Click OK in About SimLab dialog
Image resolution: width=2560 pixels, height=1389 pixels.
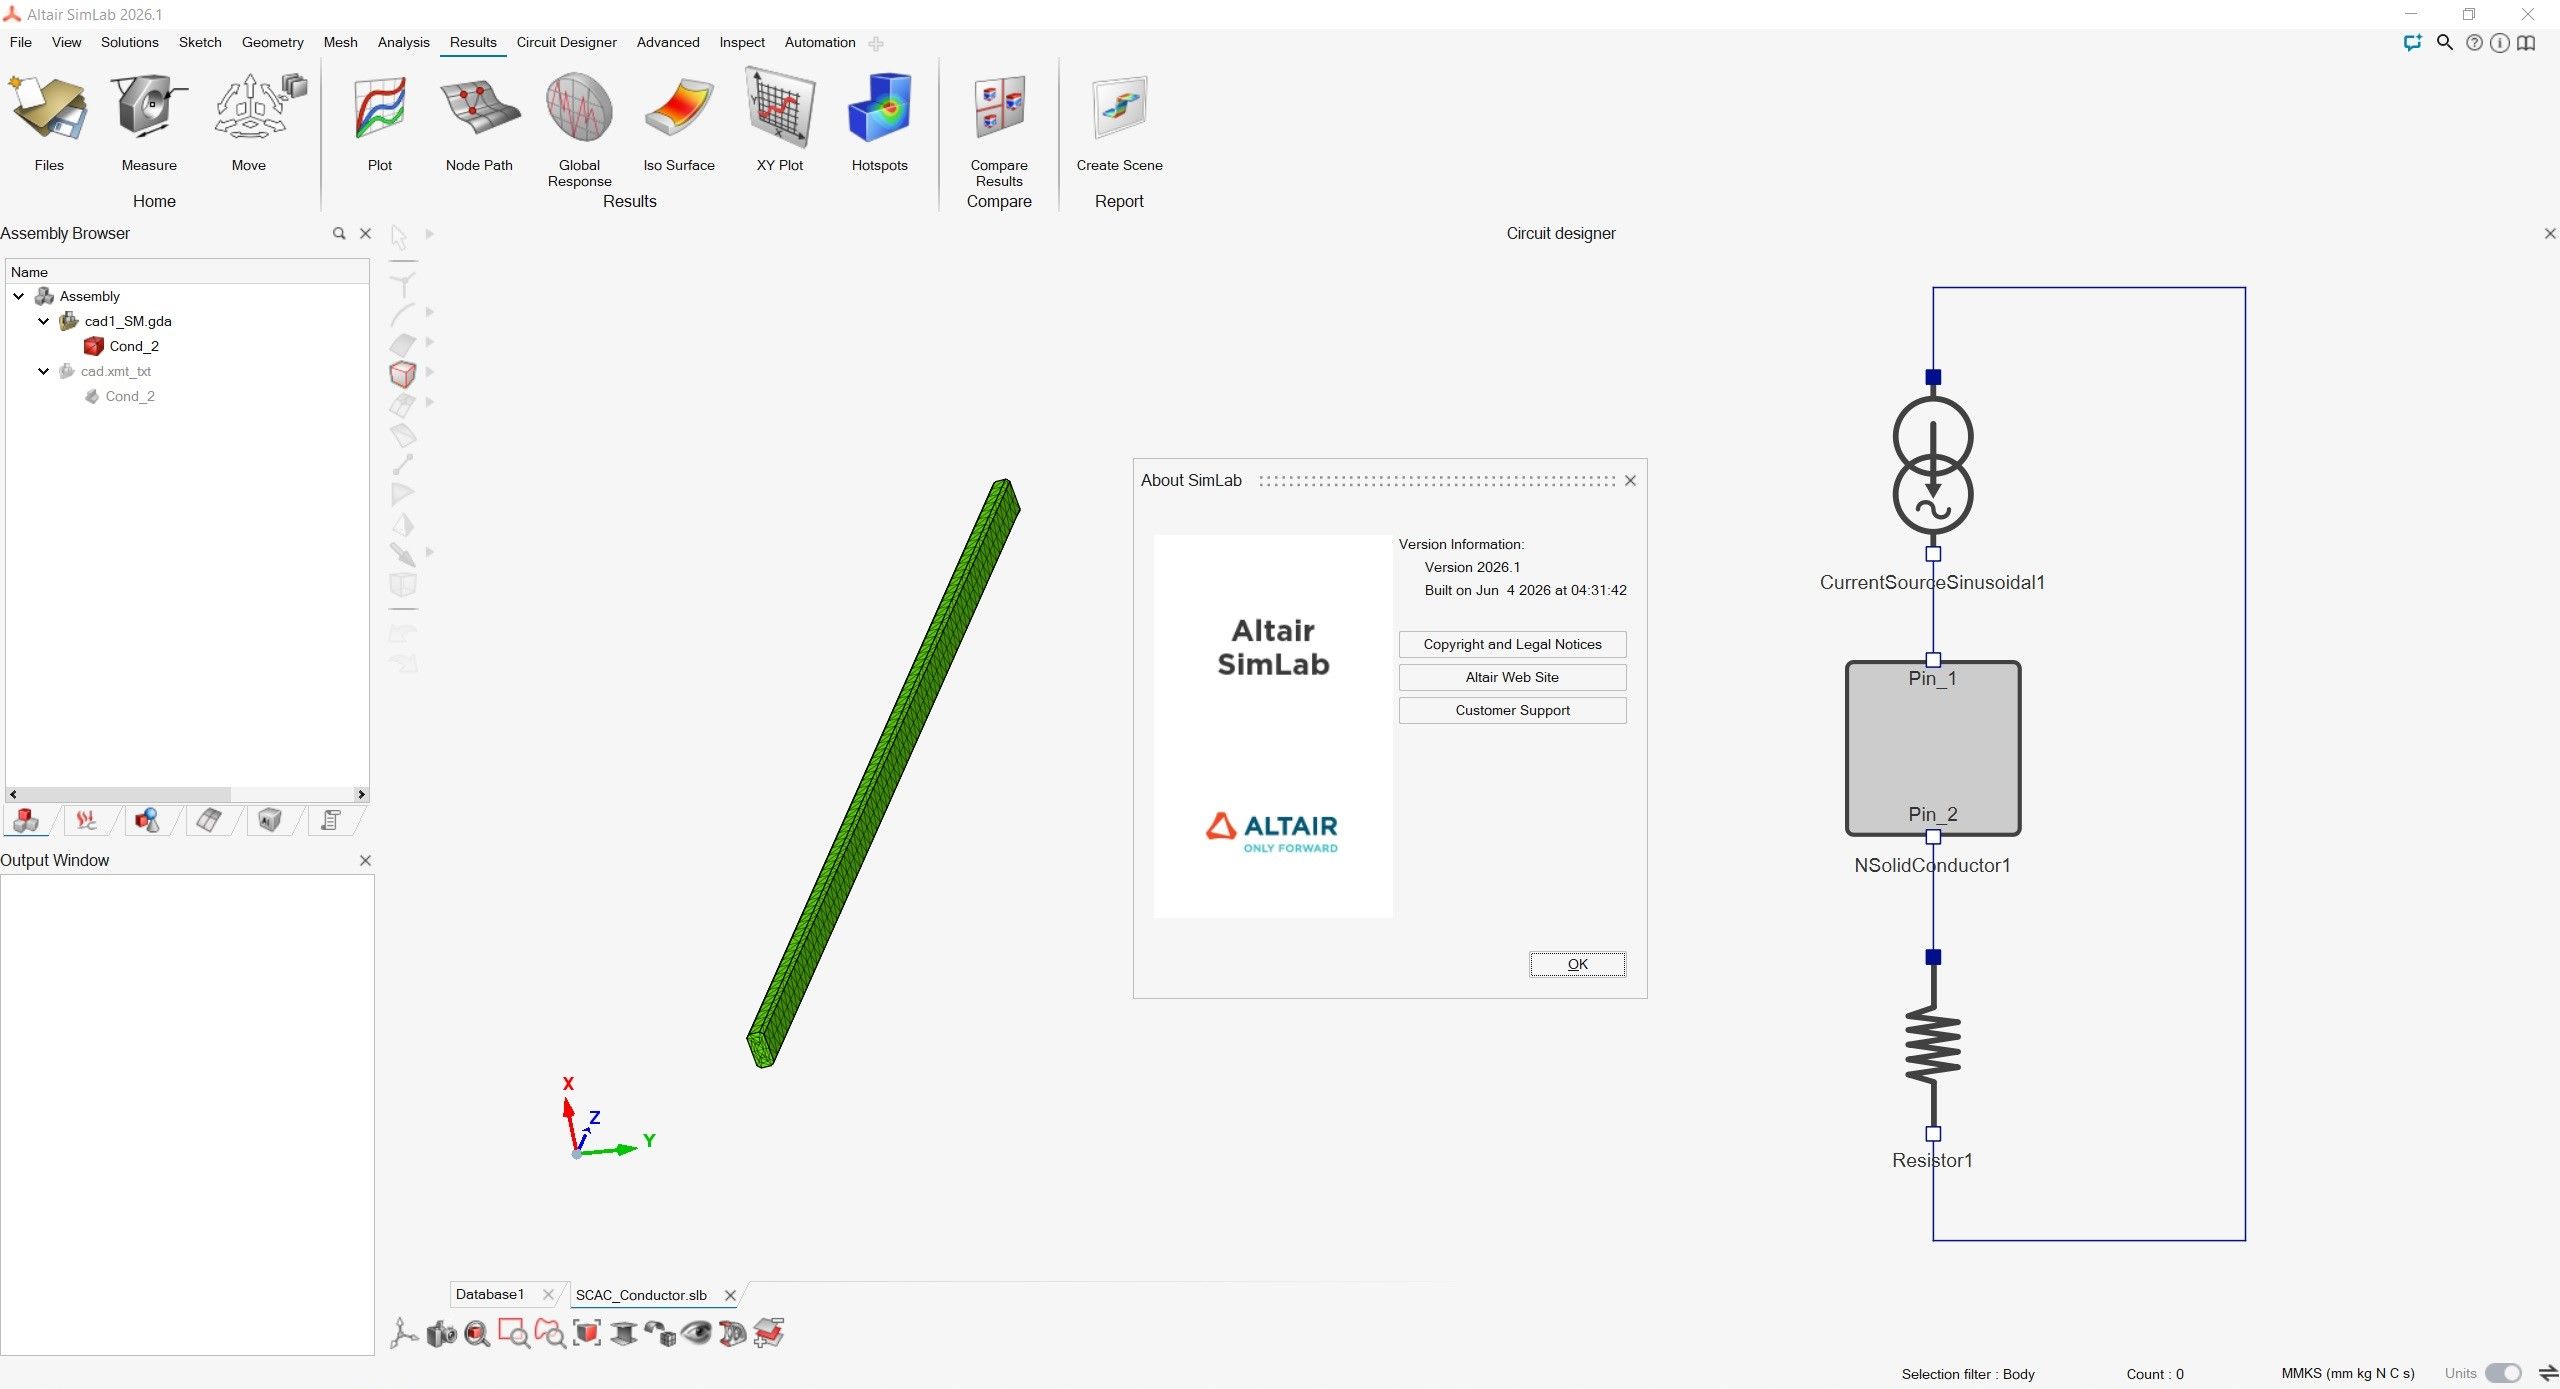click(x=1577, y=964)
